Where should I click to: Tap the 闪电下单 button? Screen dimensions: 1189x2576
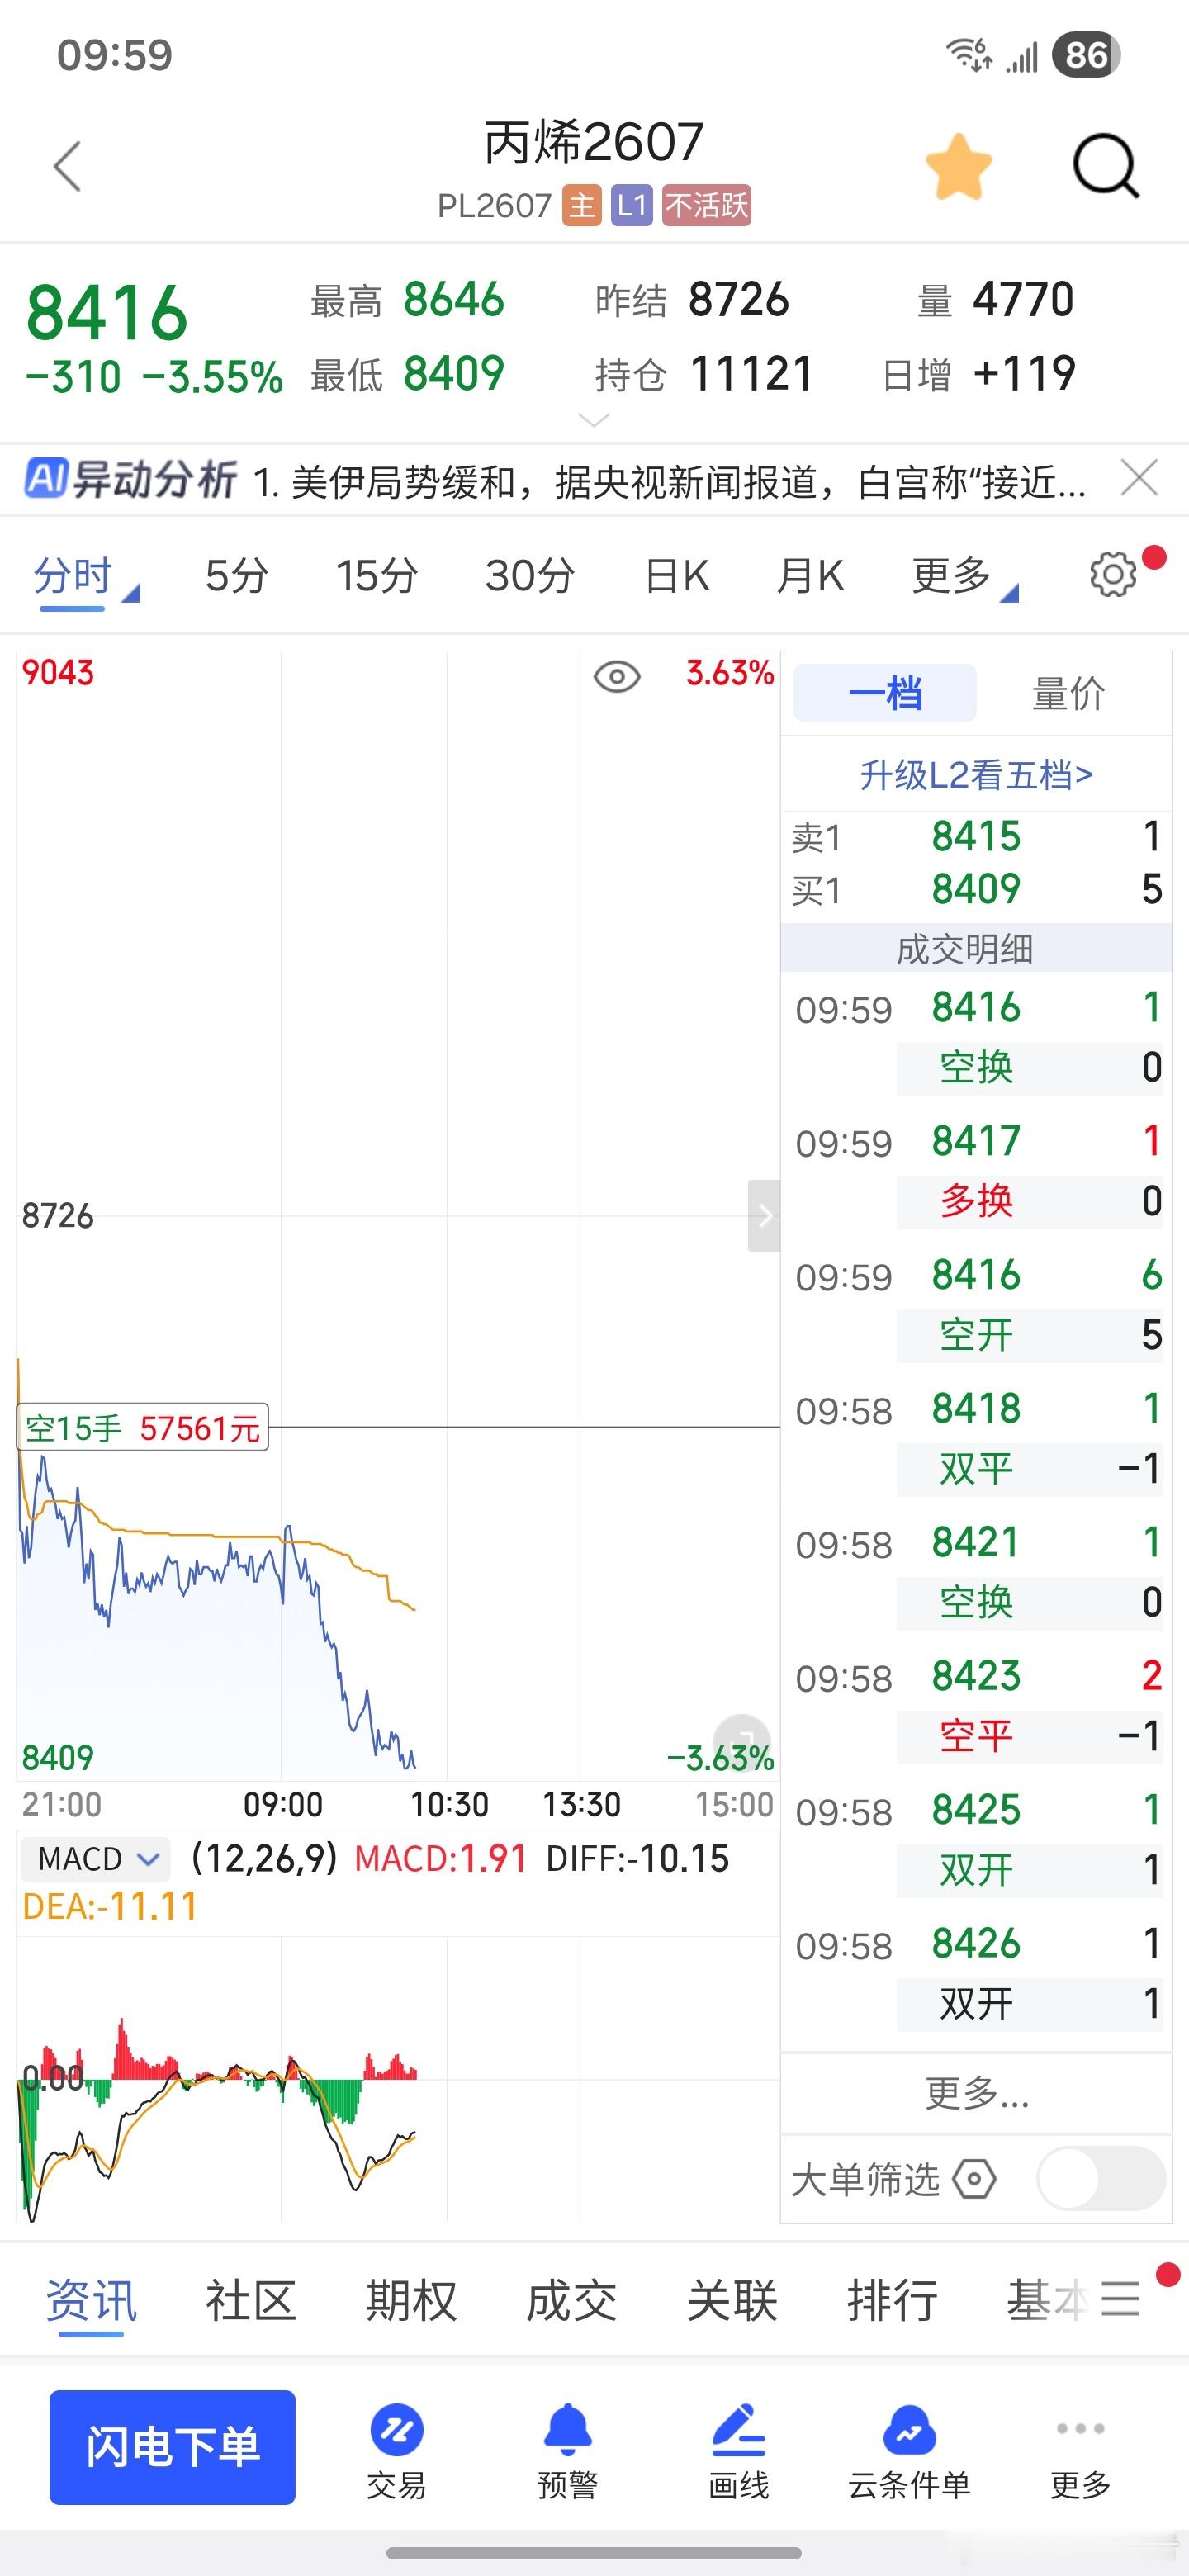point(172,2447)
